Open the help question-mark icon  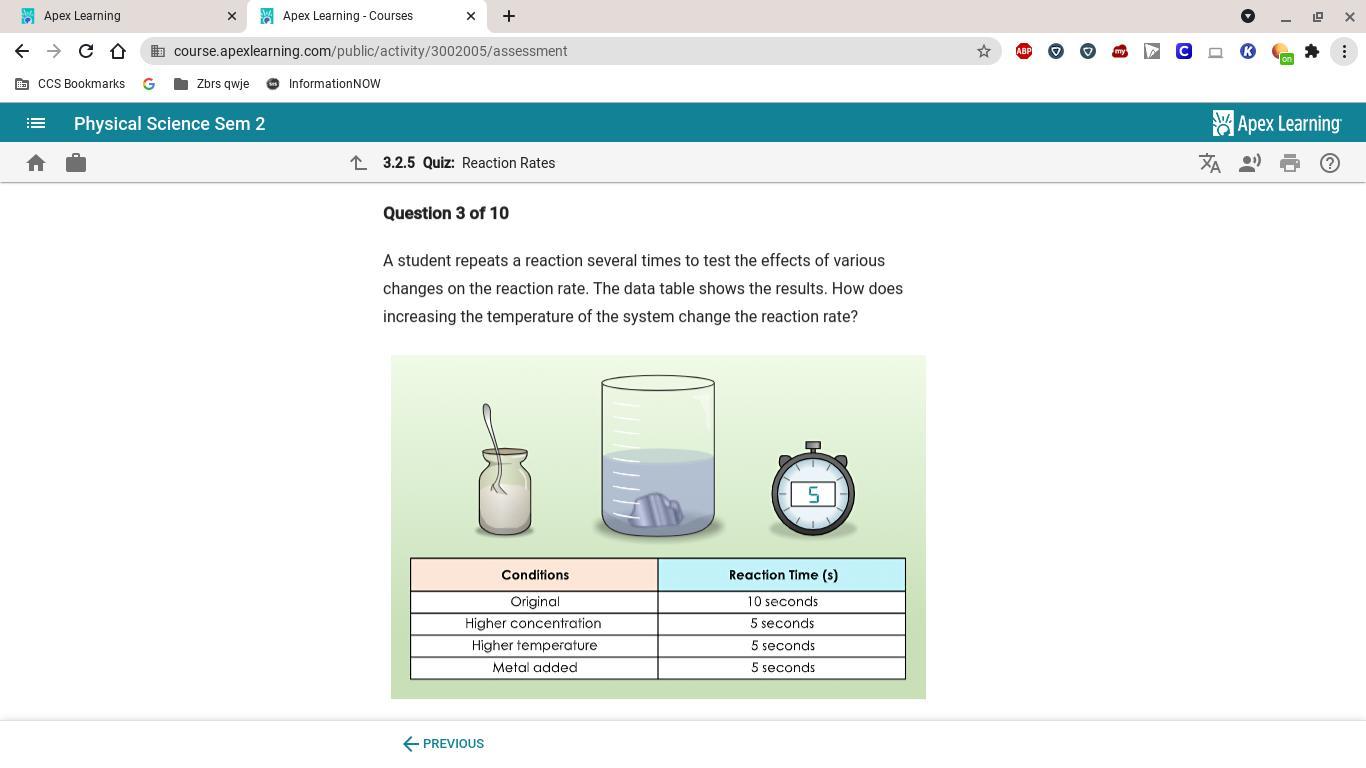pos(1330,163)
